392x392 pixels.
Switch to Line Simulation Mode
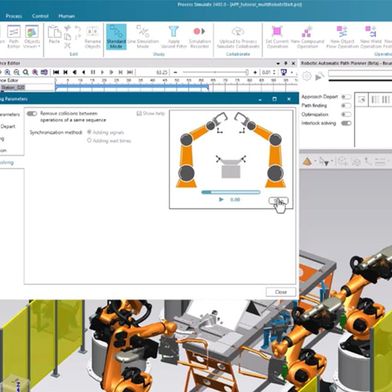[x=143, y=37]
